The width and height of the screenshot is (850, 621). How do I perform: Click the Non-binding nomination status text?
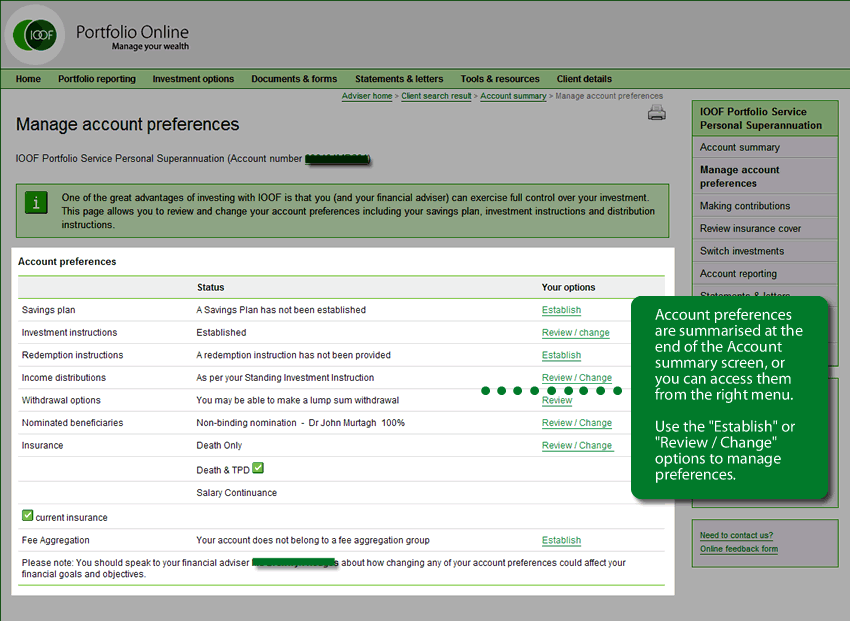coord(300,423)
